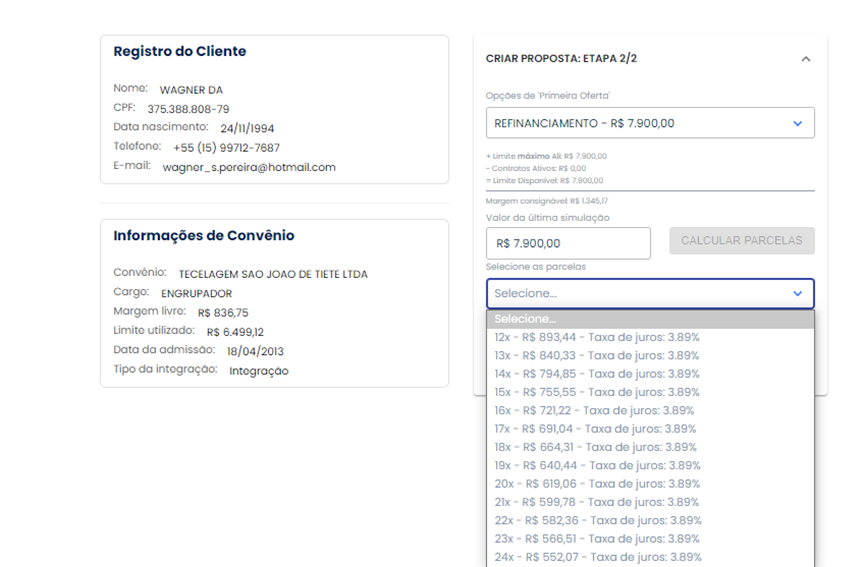Screen dimensions: 864x567
Task: Open the Primeira Oferta refinanciamento dropdown
Action: 650,123
